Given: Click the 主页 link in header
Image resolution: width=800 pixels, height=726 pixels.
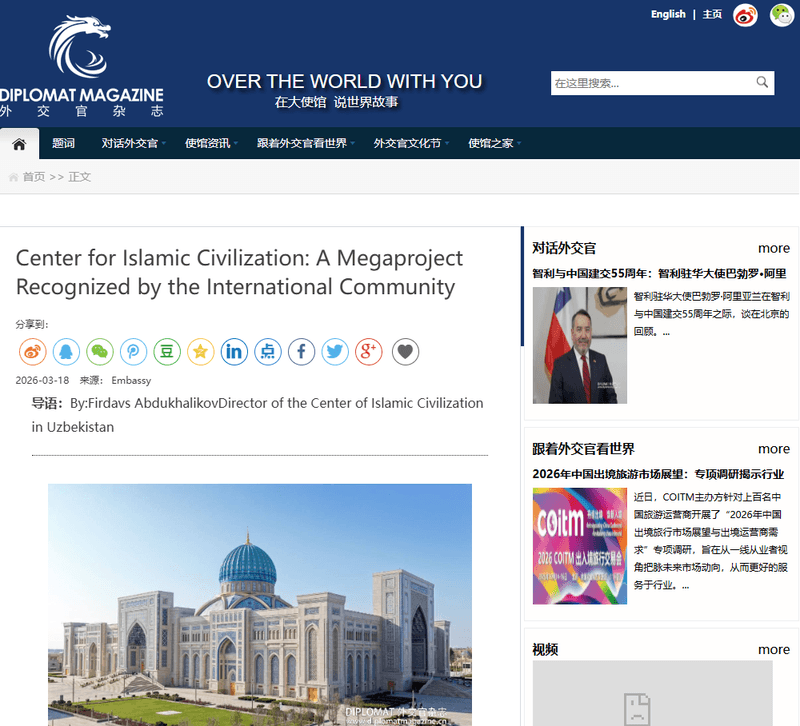Looking at the screenshot, I should [x=712, y=14].
